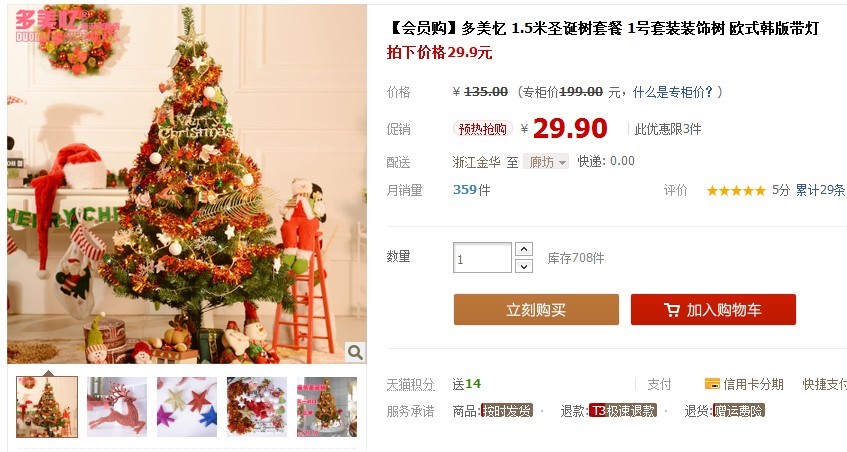847x452 pixels.
Task: Click the shopping cart icon in red button
Action: coord(672,310)
